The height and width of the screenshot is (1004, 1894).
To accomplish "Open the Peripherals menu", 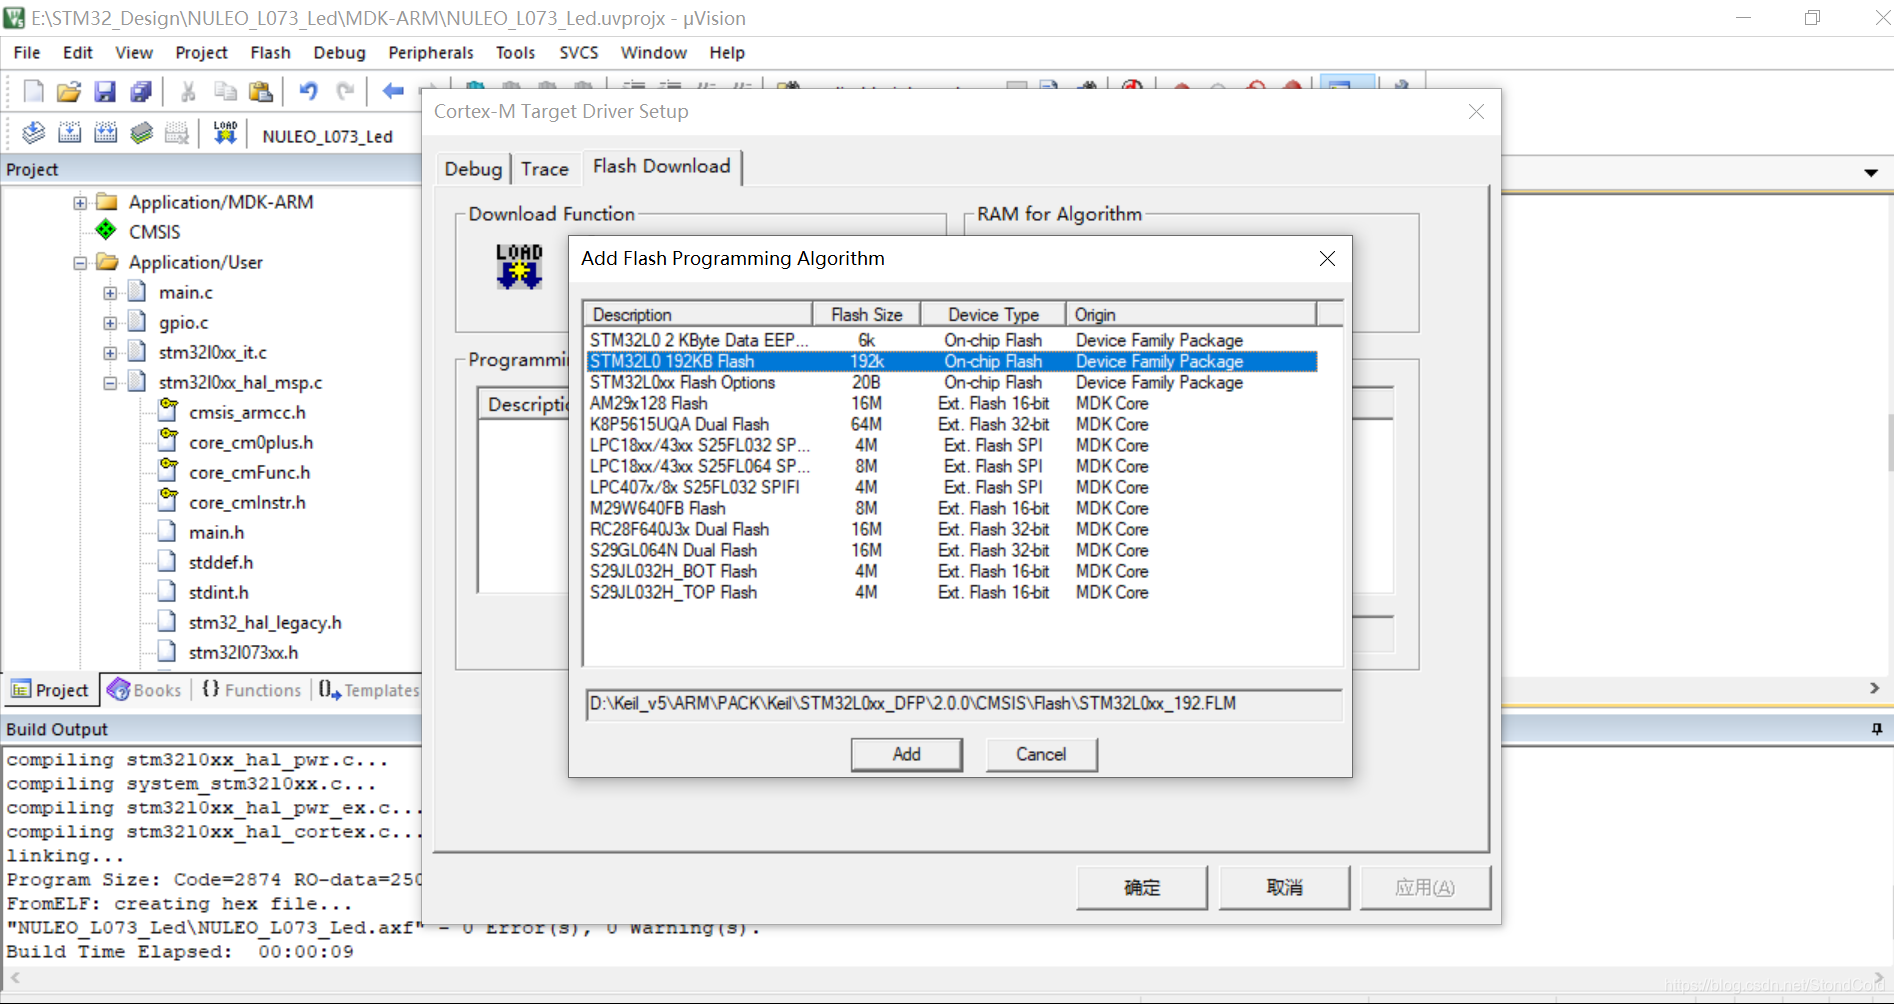I will (x=430, y=53).
